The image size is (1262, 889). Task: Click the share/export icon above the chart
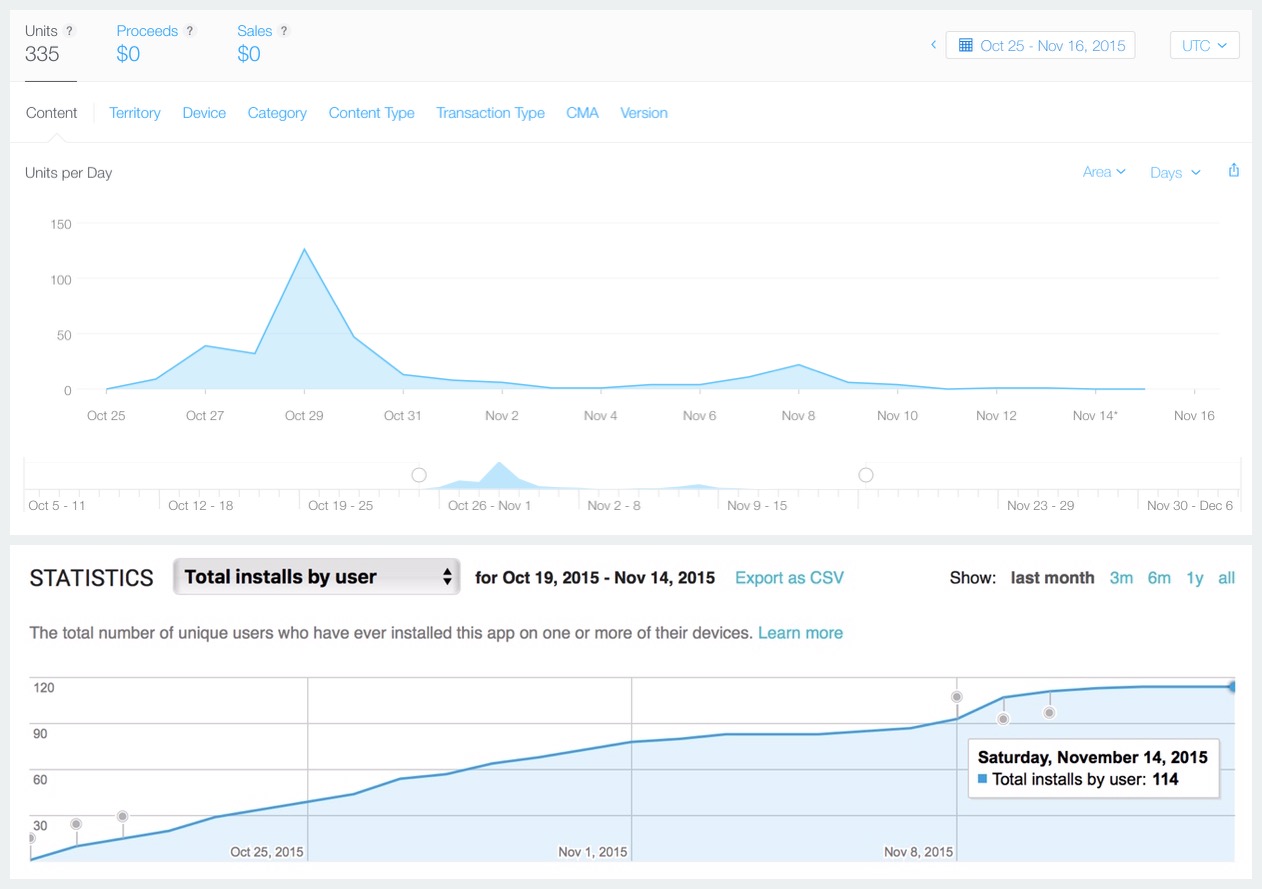1234,171
